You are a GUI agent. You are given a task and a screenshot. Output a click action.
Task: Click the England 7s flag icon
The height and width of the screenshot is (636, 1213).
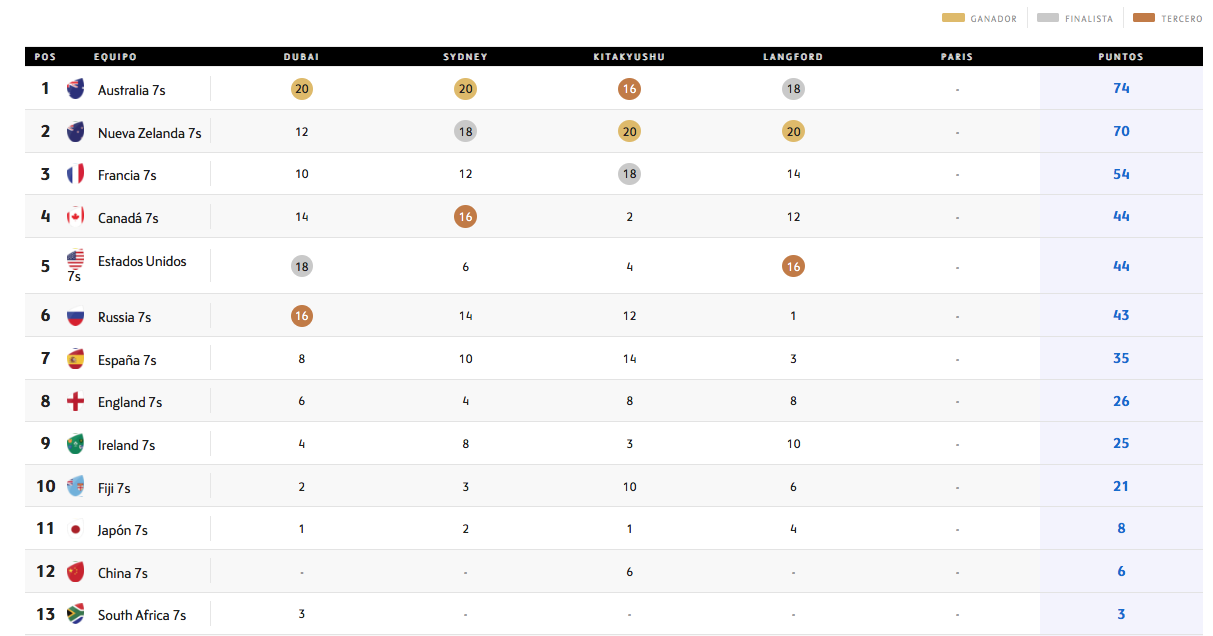(x=75, y=402)
